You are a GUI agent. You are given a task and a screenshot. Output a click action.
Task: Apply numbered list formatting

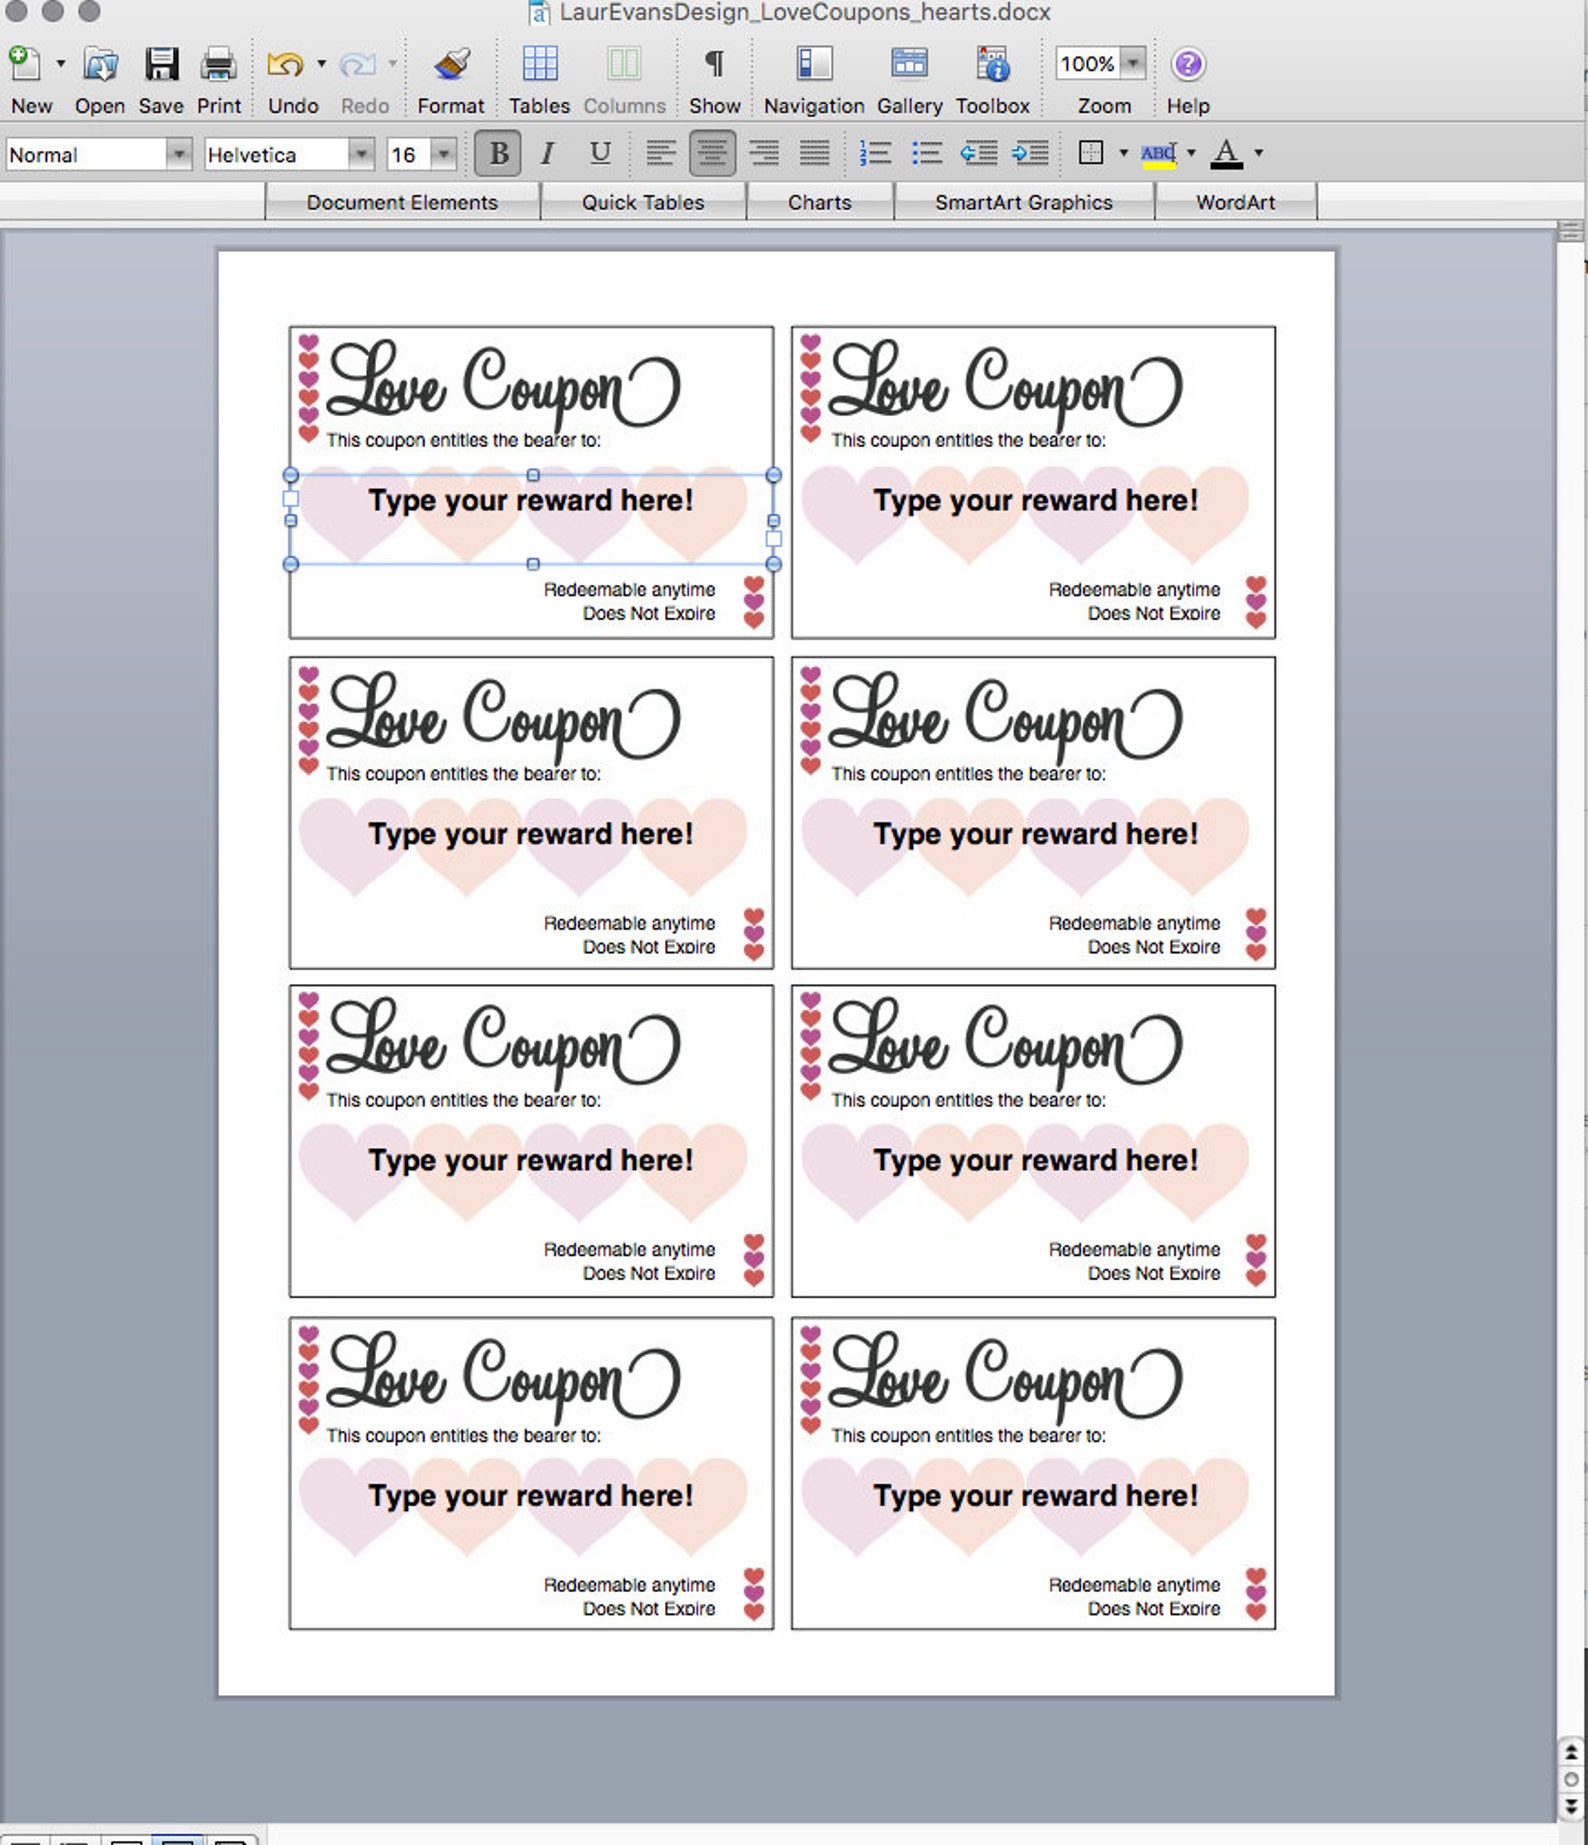(x=875, y=154)
